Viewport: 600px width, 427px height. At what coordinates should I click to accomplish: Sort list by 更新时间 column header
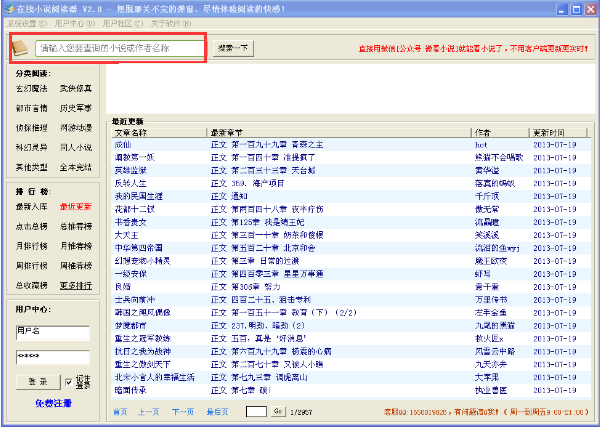(x=548, y=132)
